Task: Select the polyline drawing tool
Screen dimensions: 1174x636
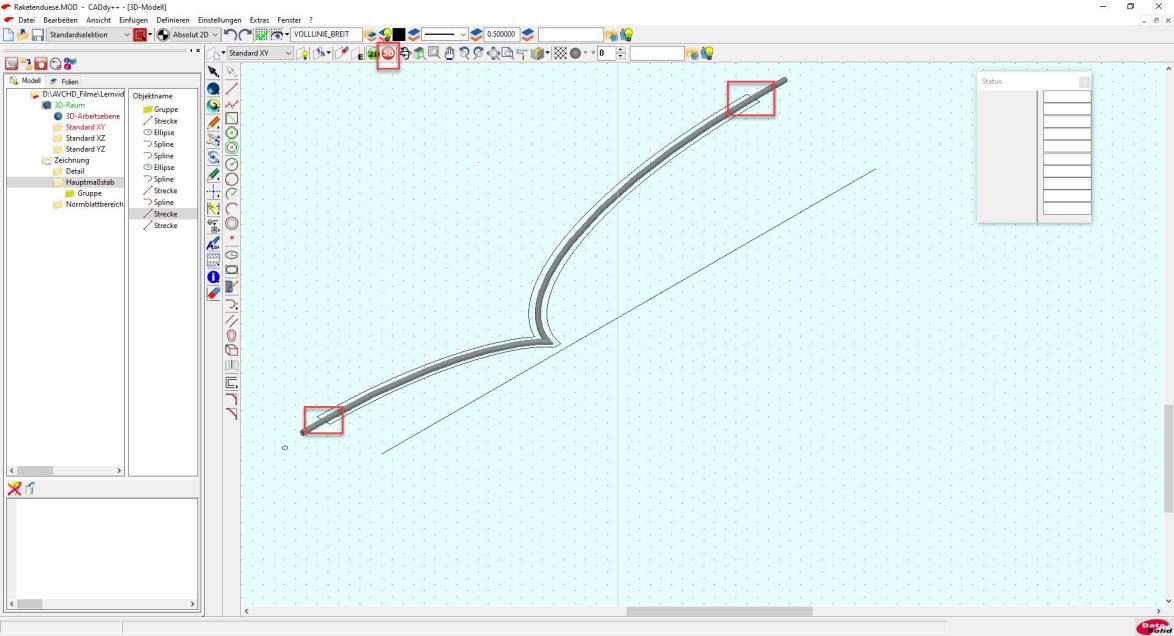Action: pos(232,104)
